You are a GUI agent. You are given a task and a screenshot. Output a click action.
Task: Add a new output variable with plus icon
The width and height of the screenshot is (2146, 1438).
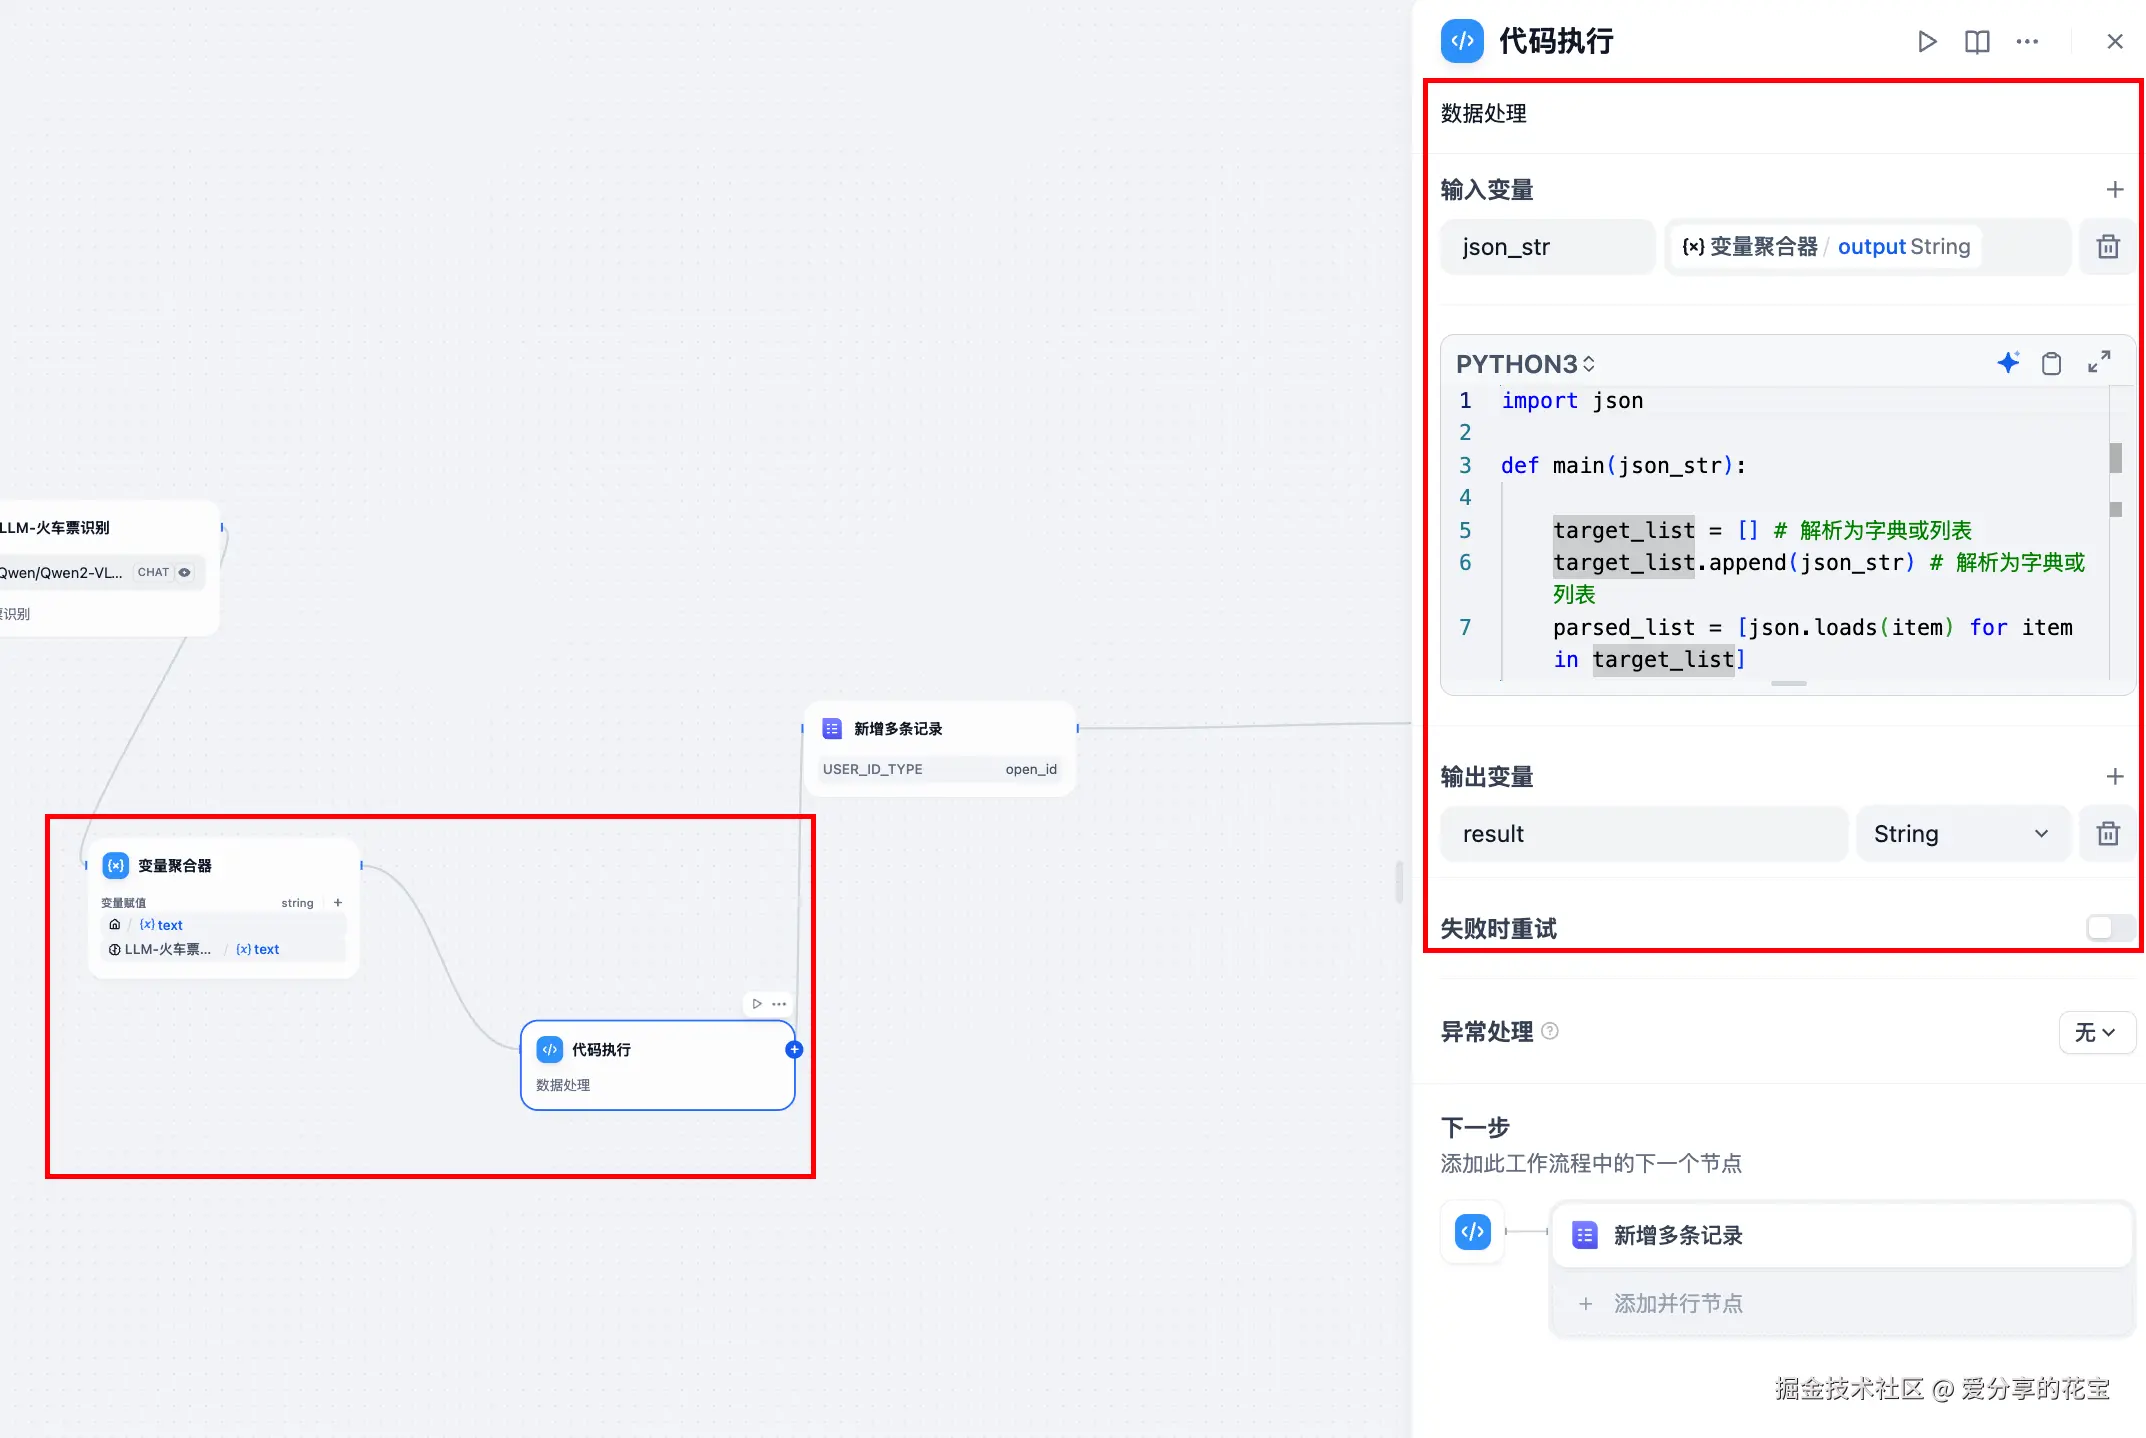pos(2114,777)
